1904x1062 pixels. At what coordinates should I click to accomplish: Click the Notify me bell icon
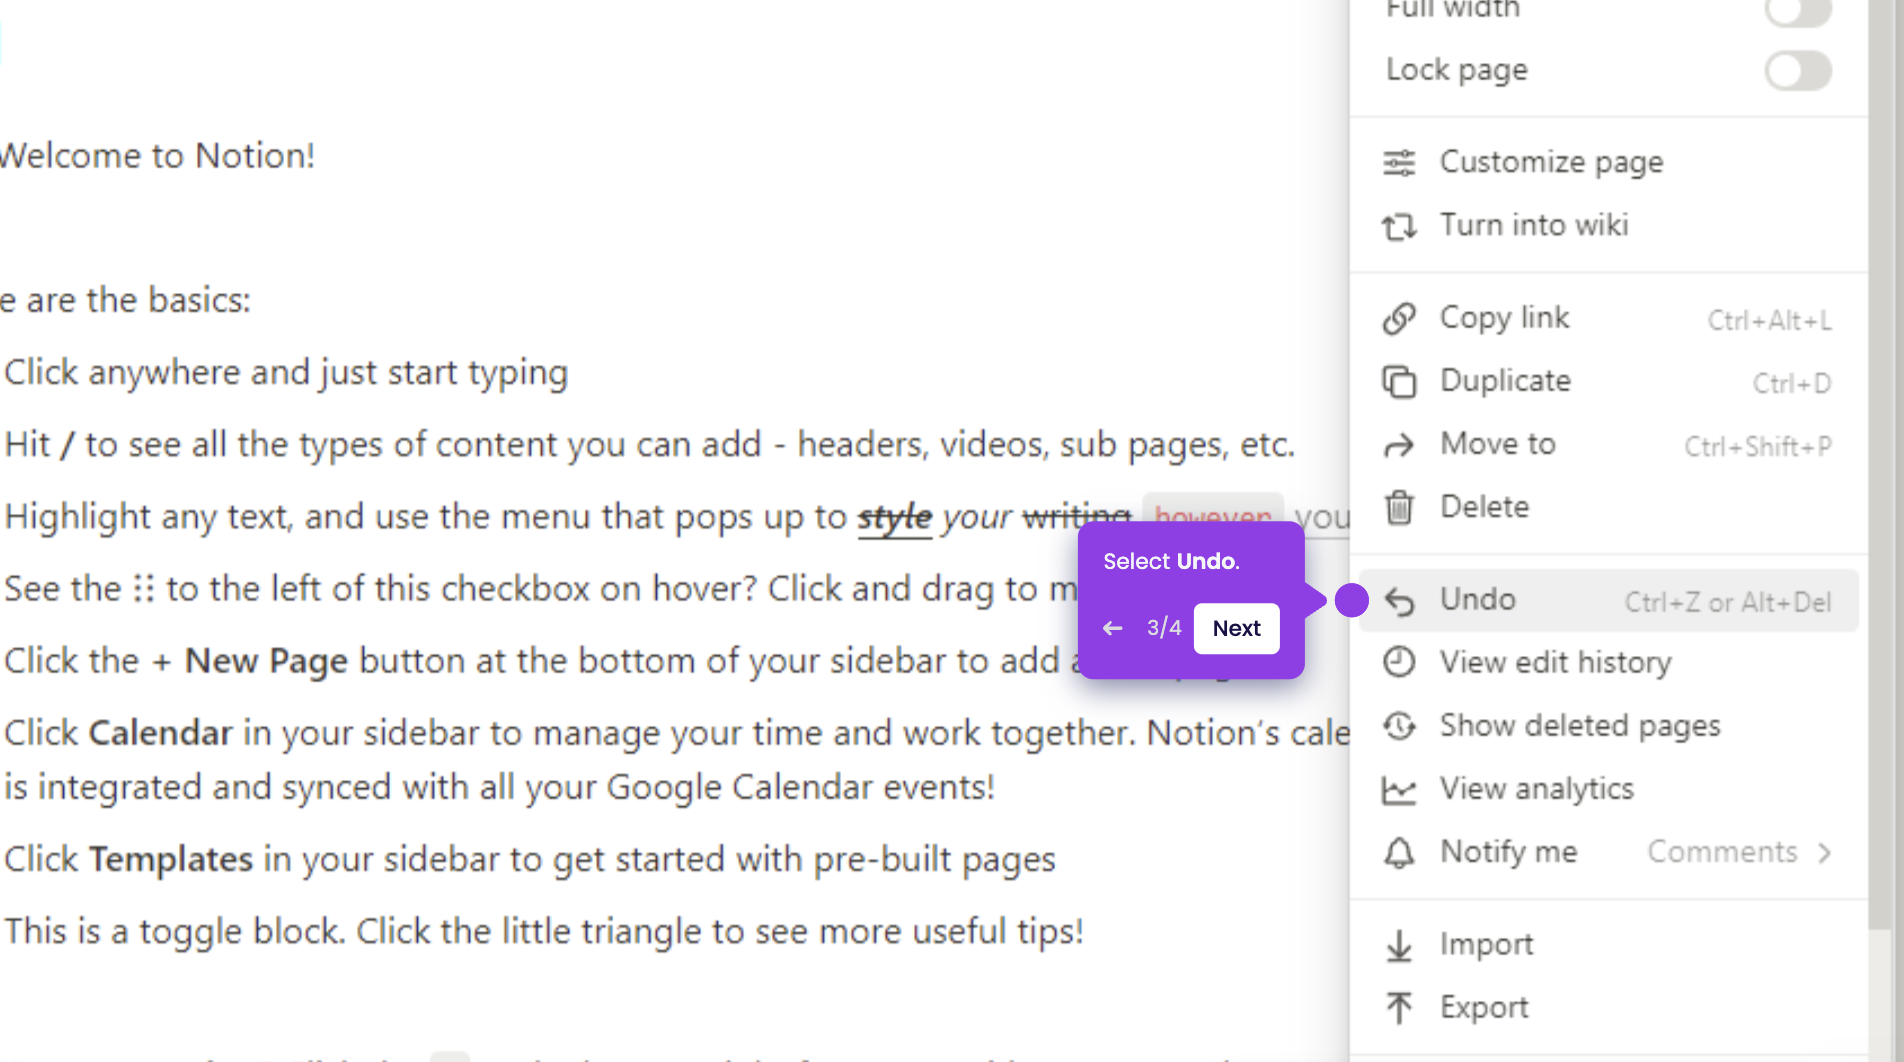tap(1400, 852)
